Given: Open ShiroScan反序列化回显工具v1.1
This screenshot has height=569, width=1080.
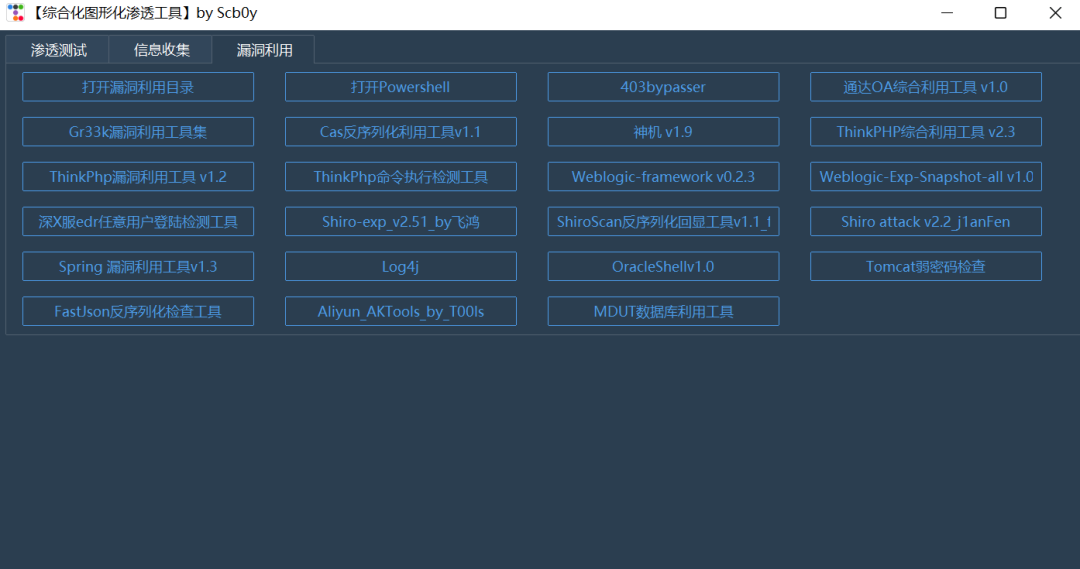Looking at the screenshot, I should 663,221.
